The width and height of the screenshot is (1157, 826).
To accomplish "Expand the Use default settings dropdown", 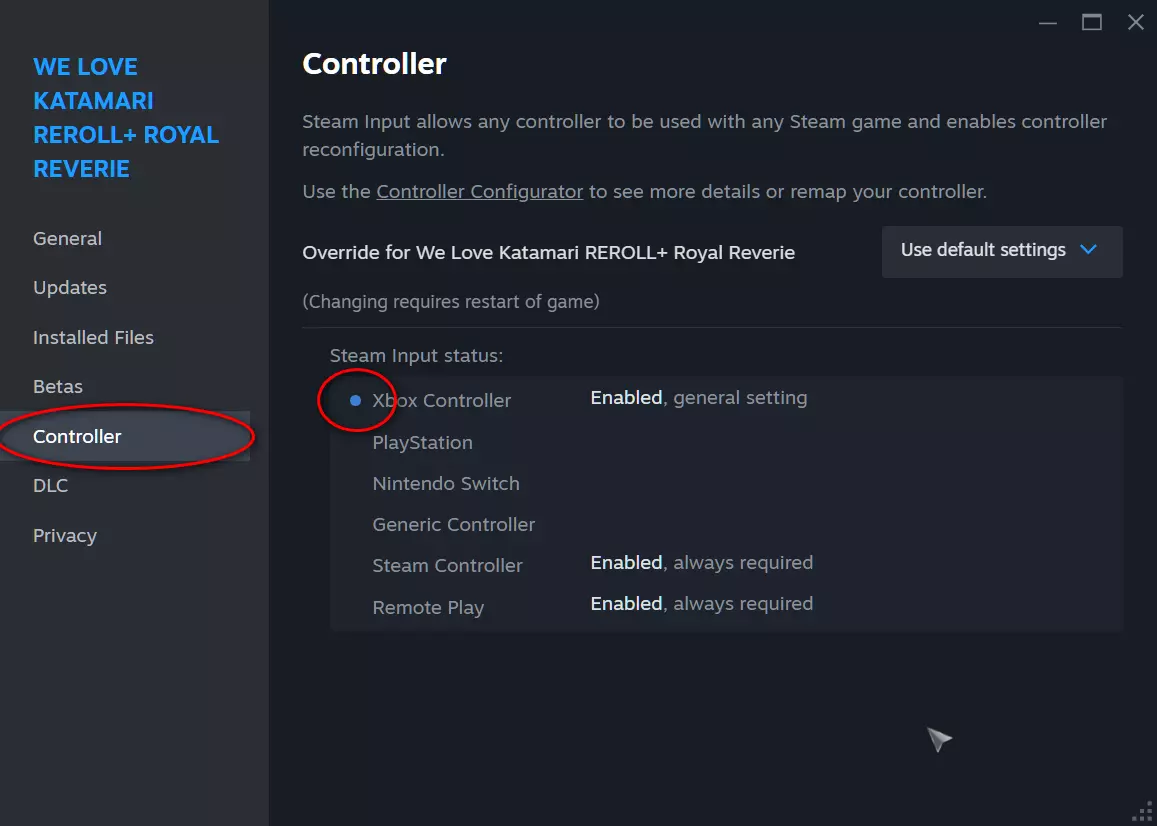I will (x=1001, y=251).
